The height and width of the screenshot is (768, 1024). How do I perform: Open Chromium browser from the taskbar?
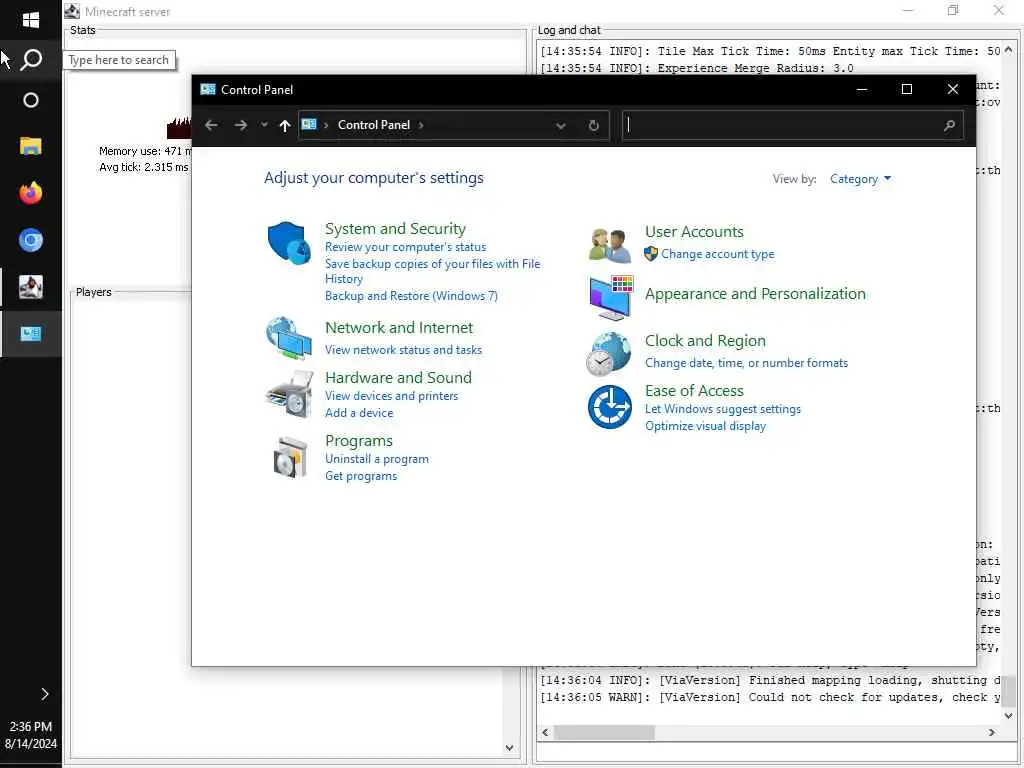click(x=31, y=240)
